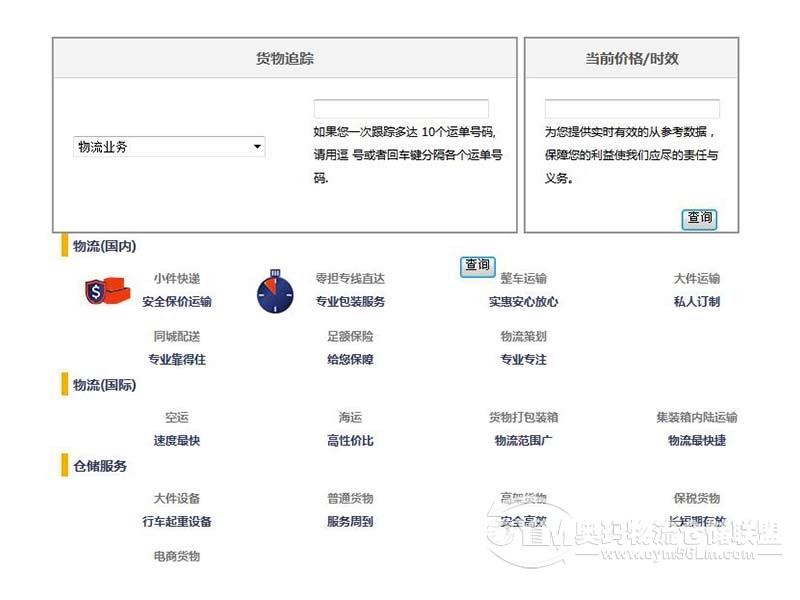This screenshot has height=600, width=800.
Task: Open 电商货物 link
Action: point(177,556)
